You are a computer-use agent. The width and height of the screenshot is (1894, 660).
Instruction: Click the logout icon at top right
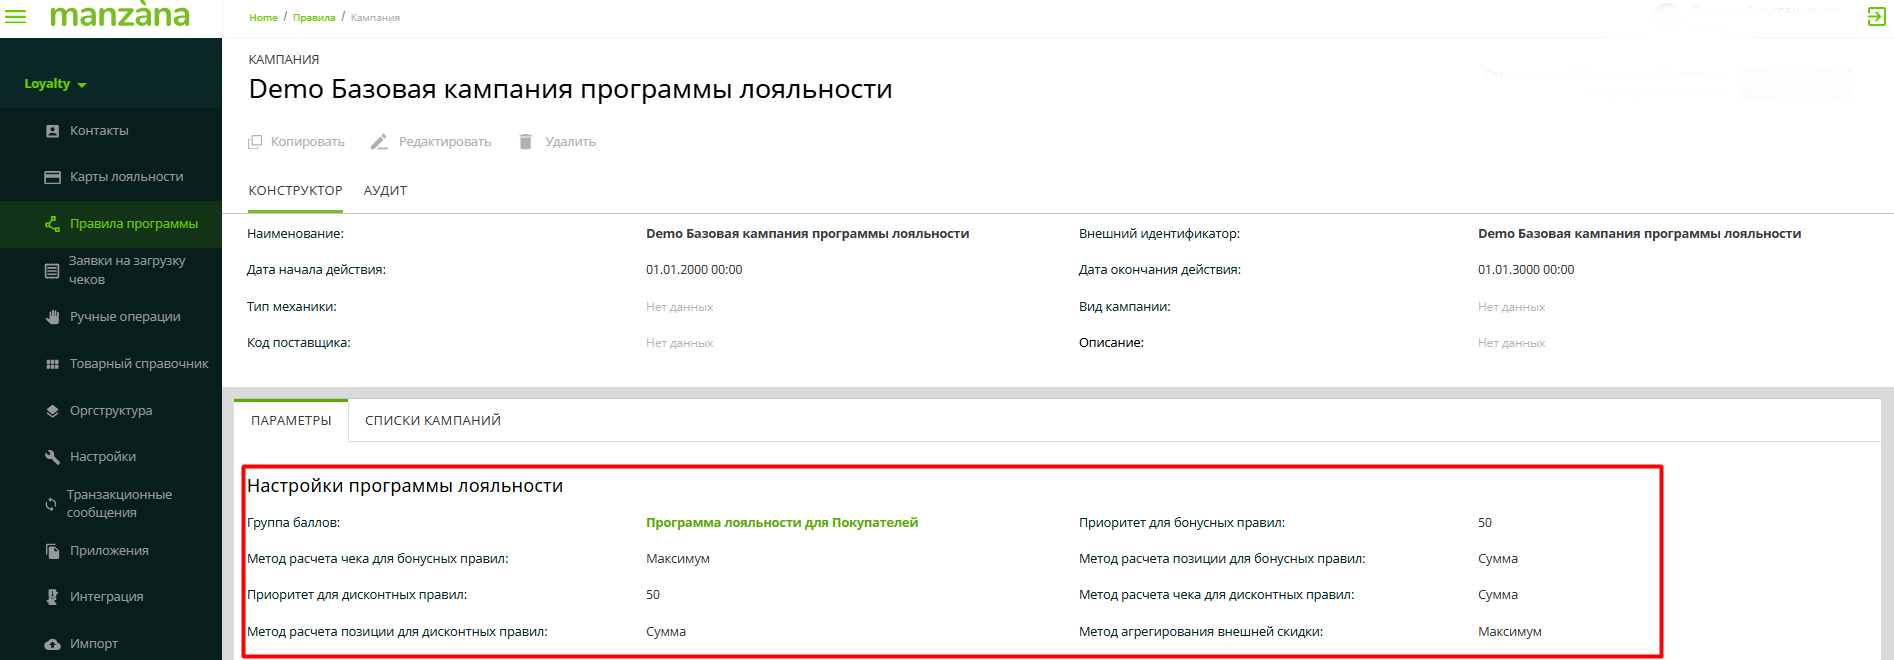[1876, 16]
